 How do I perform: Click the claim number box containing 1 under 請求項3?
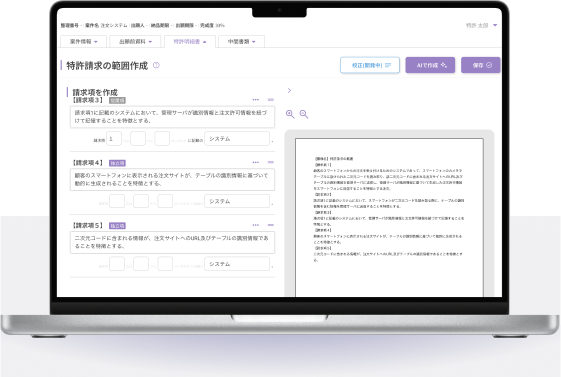(114, 138)
